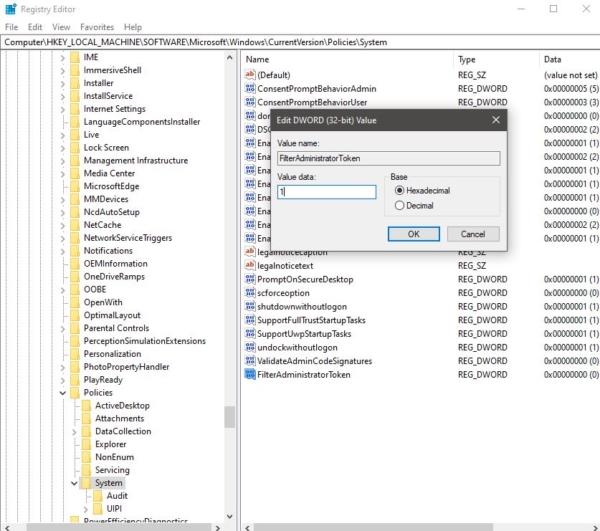Viewport: 600px width, 531px height.
Task: Click the shutdownwithoutlogon DWORD icon
Action: point(250,306)
